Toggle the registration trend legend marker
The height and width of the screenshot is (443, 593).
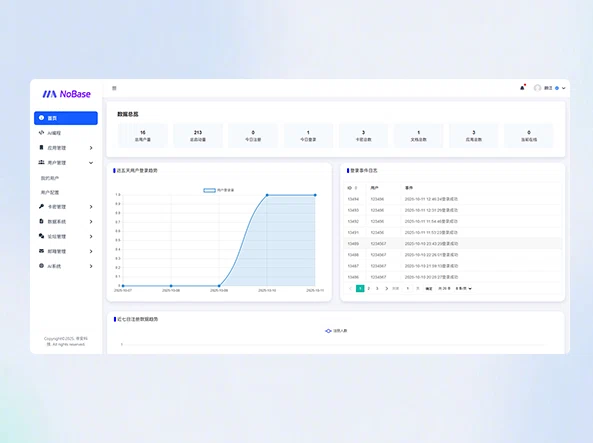pos(328,331)
